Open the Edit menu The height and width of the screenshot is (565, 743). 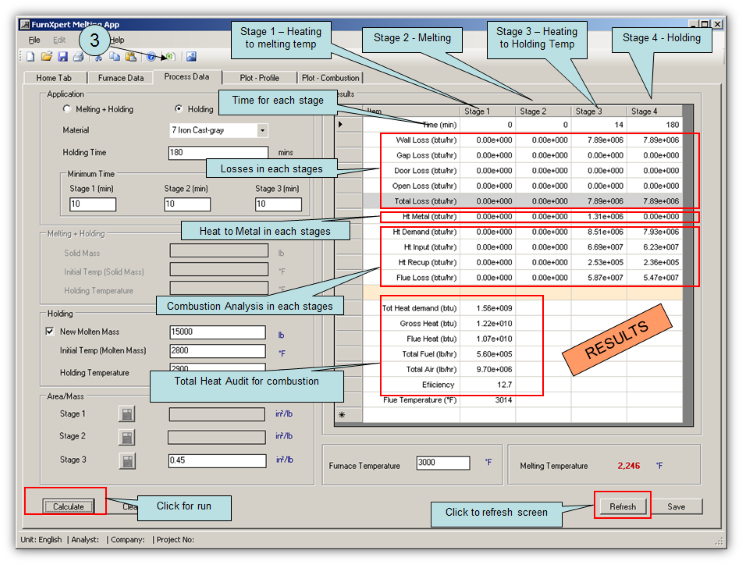tap(59, 40)
